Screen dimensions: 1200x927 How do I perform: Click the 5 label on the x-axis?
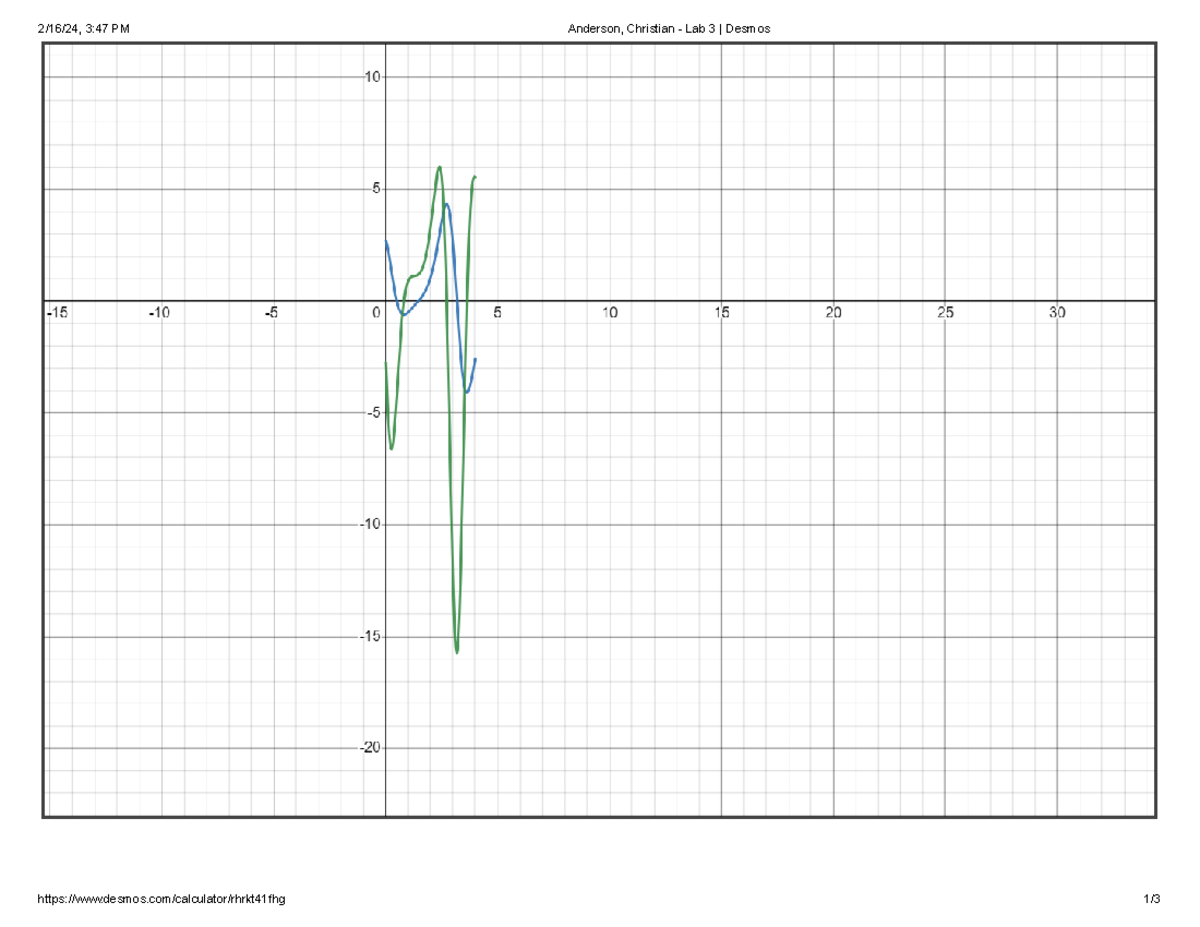(499, 313)
